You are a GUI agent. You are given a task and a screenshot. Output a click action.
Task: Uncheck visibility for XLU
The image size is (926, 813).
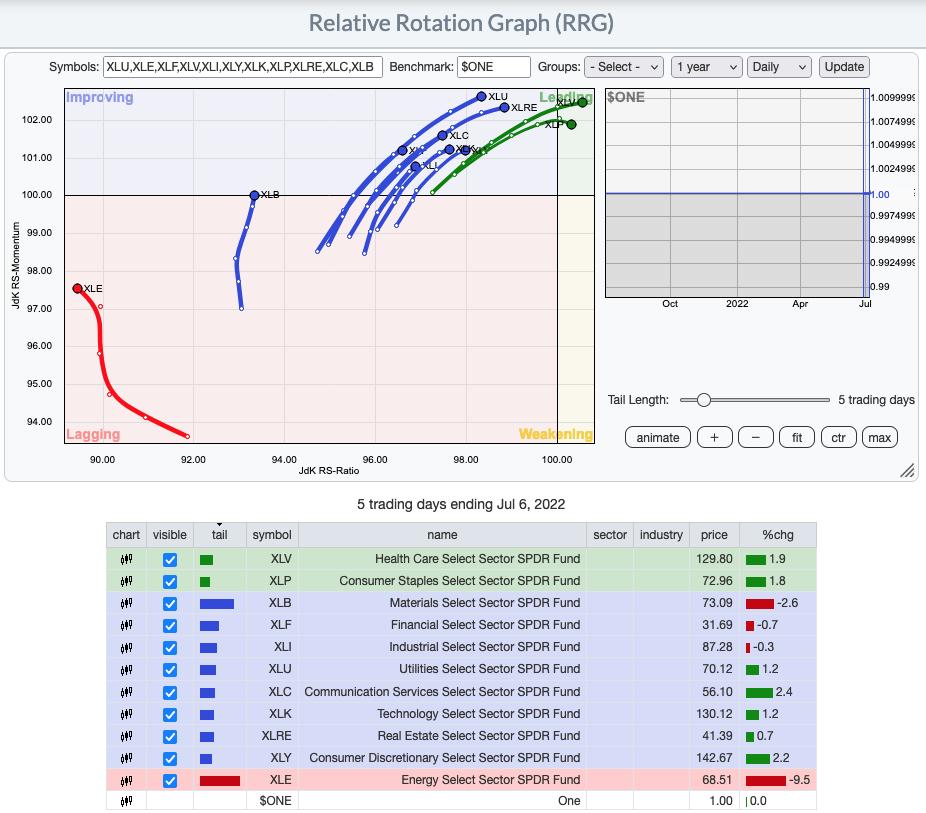[169, 670]
